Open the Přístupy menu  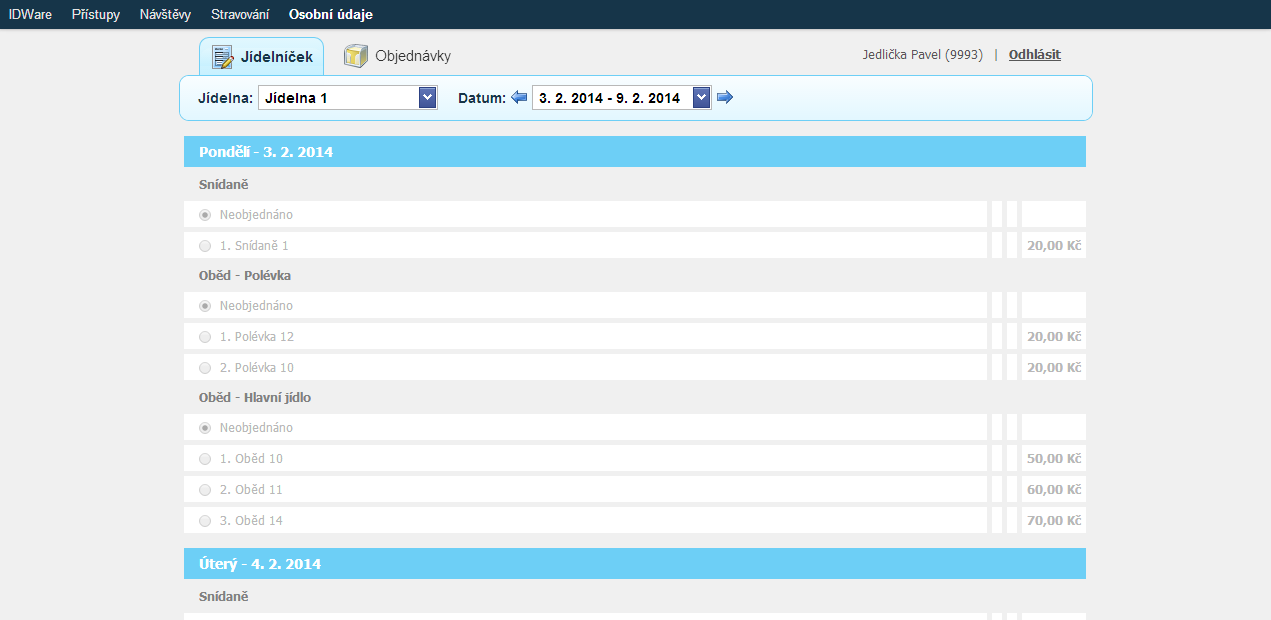96,15
